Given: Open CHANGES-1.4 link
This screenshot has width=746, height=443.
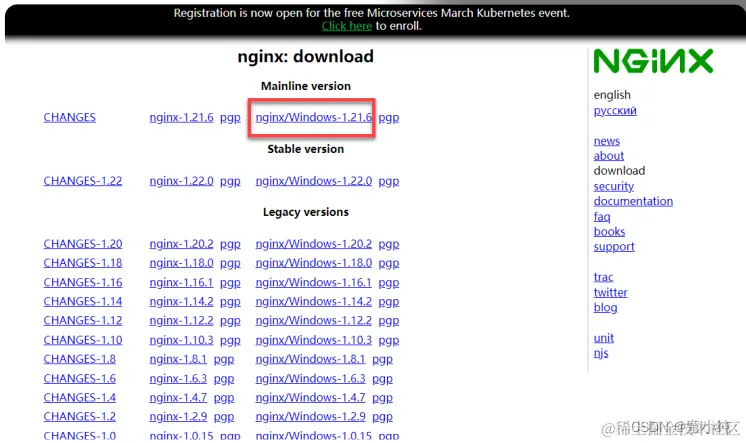Looking at the screenshot, I should (x=79, y=397).
